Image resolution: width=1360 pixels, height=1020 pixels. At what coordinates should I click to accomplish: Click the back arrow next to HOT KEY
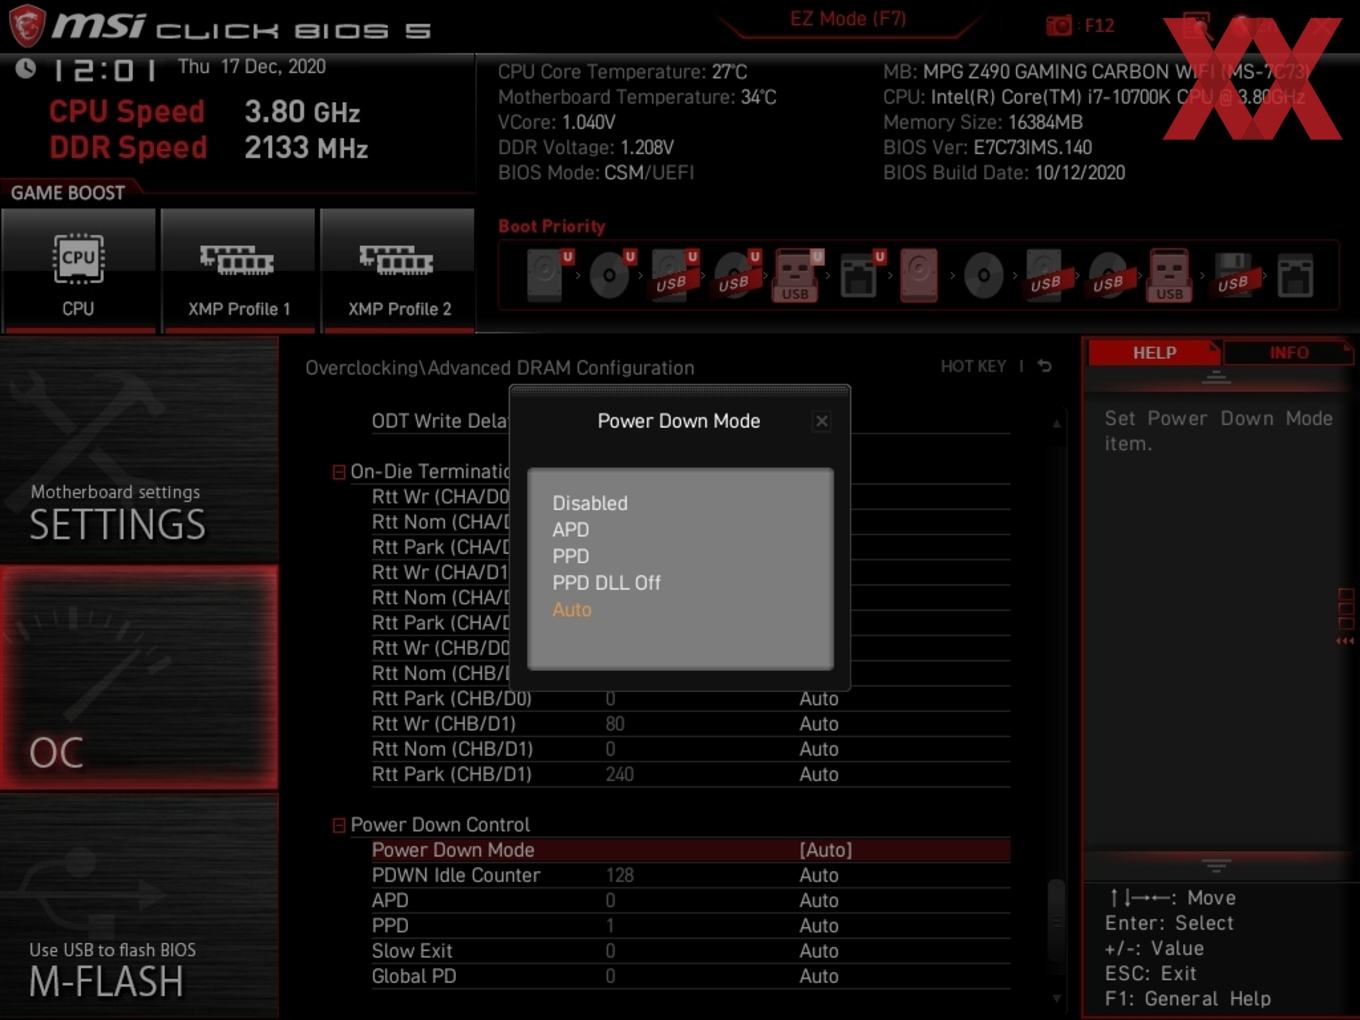click(x=1044, y=366)
